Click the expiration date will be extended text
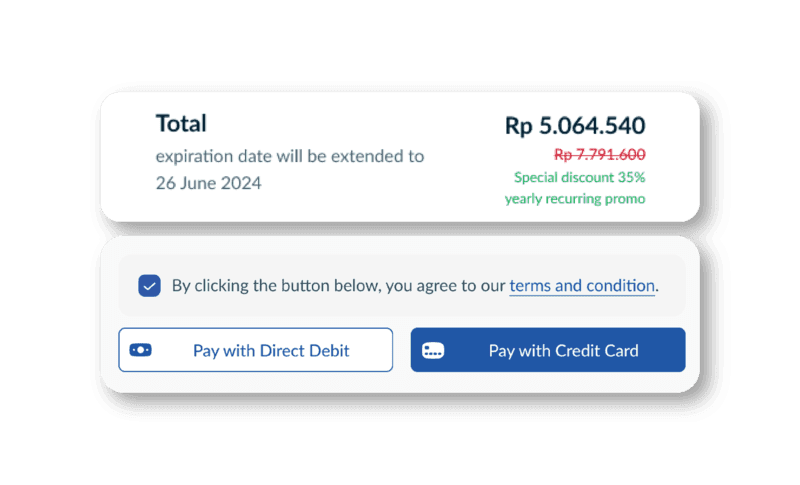 290,156
